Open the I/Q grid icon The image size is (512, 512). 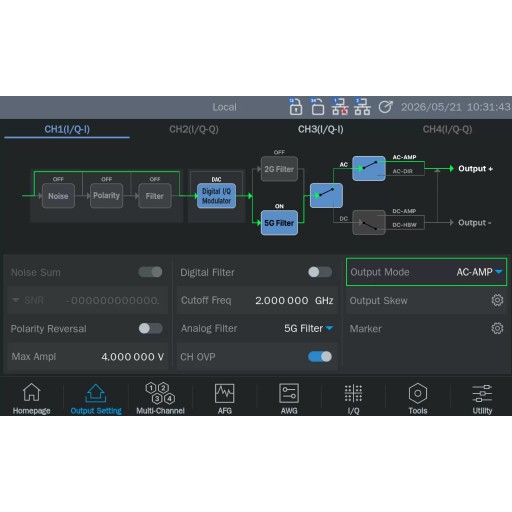click(353, 393)
